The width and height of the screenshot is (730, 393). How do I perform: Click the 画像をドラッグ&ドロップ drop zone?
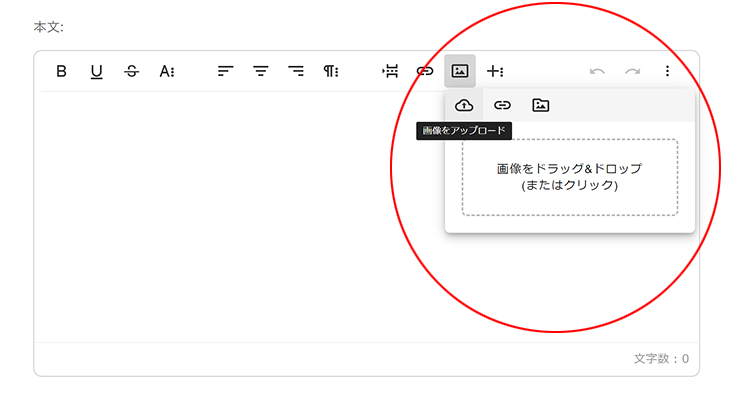tap(570, 177)
